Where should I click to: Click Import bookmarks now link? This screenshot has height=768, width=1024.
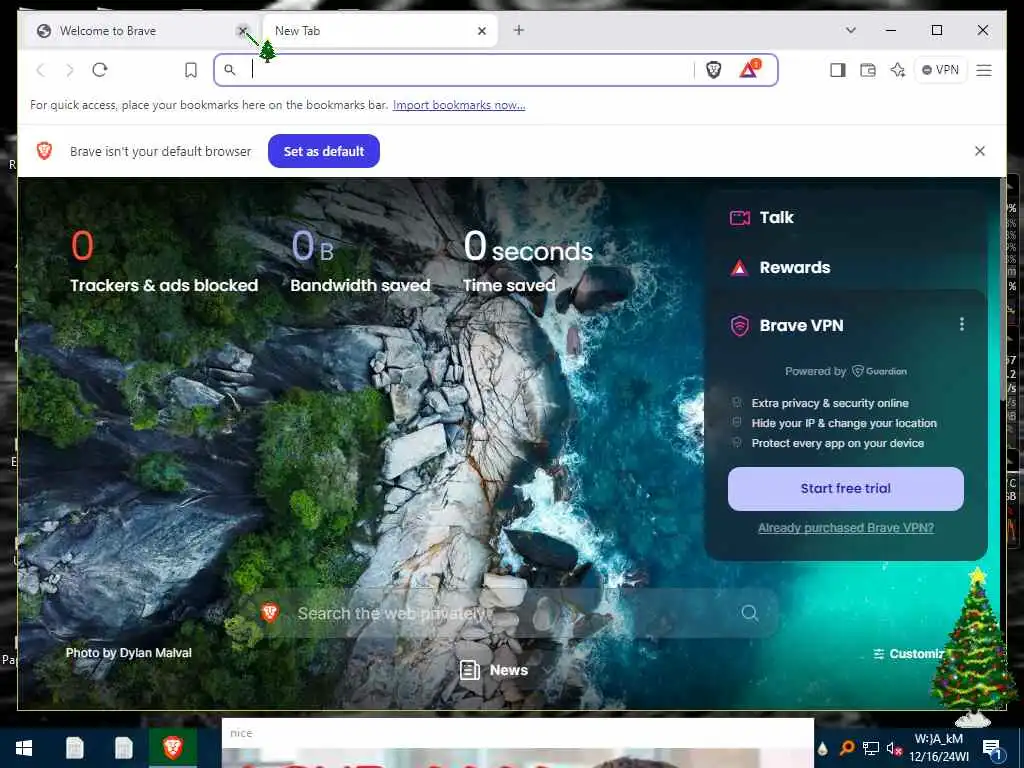pyautogui.click(x=459, y=105)
